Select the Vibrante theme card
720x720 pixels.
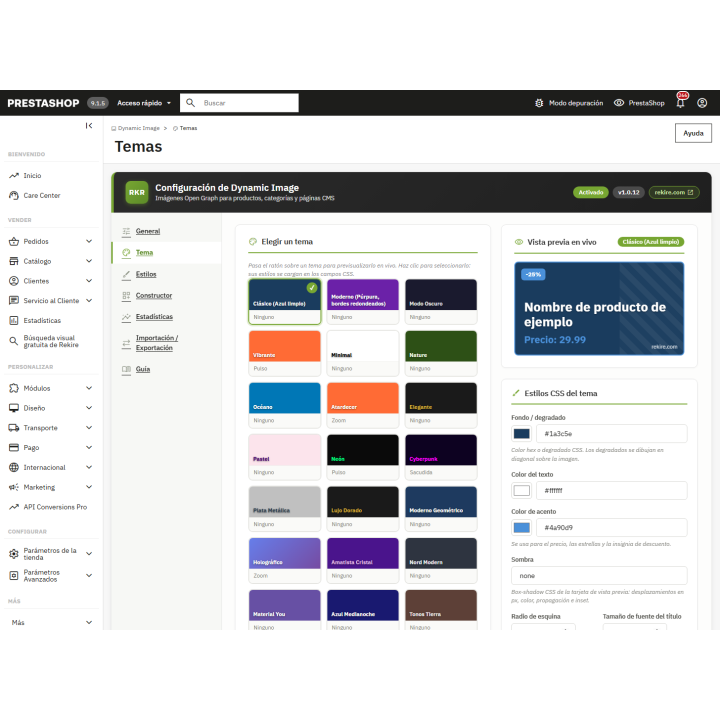pyautogui.click(x=285, y=353)
